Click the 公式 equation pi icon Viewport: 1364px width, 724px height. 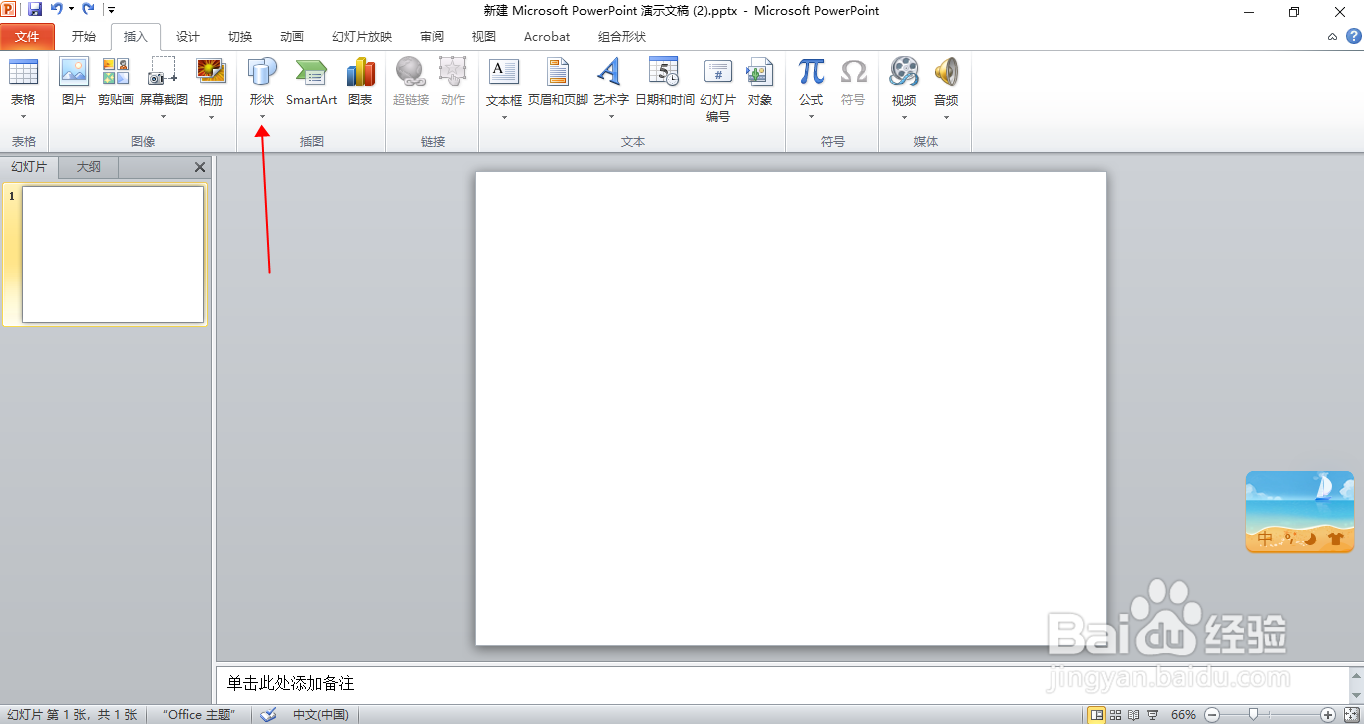tap(811, 72)
